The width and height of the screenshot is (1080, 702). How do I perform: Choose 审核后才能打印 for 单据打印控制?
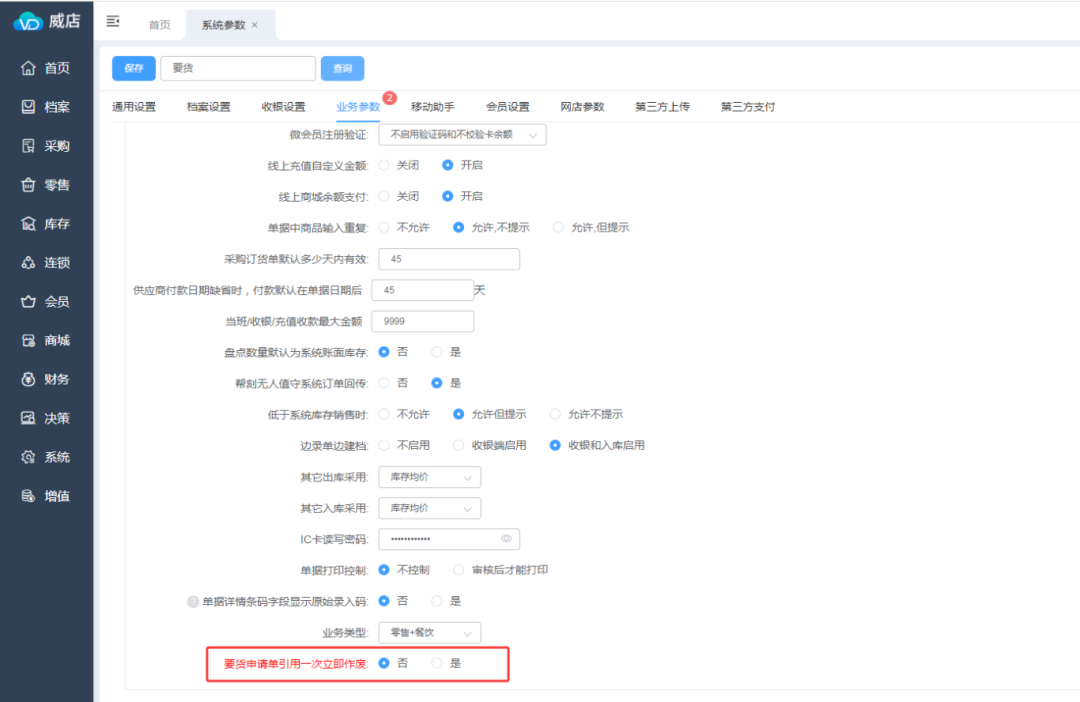459,570
